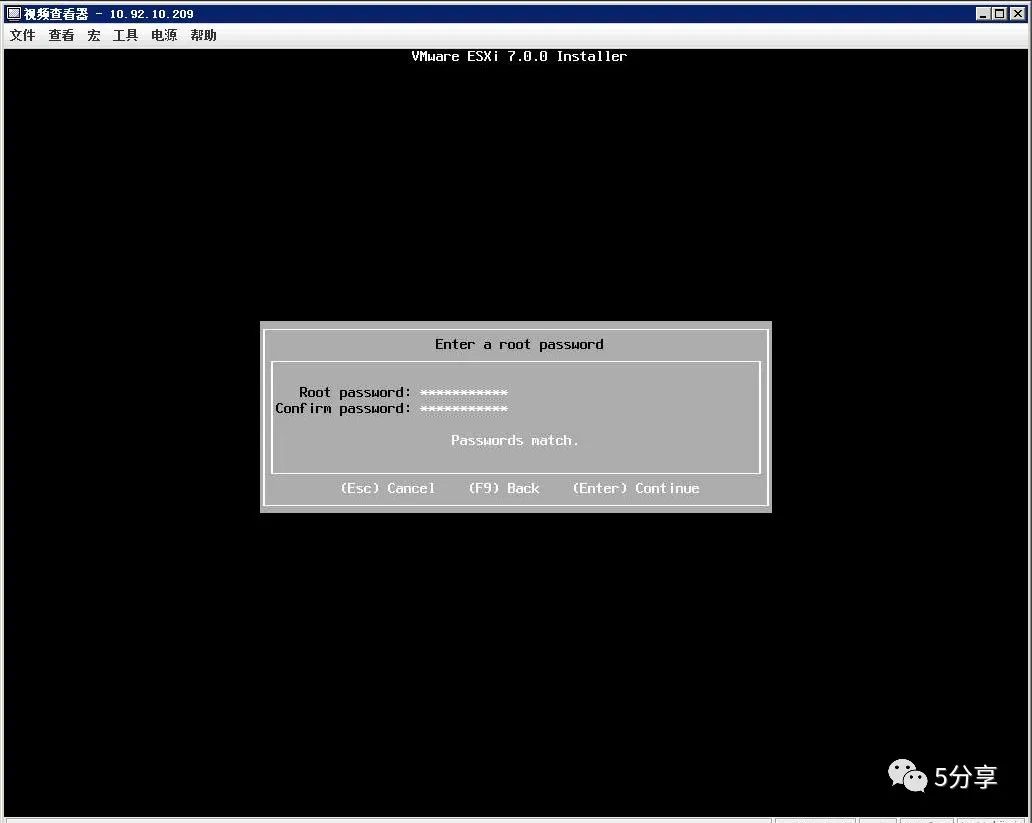Open the 工具 (Tools) menu

[124, 35]
